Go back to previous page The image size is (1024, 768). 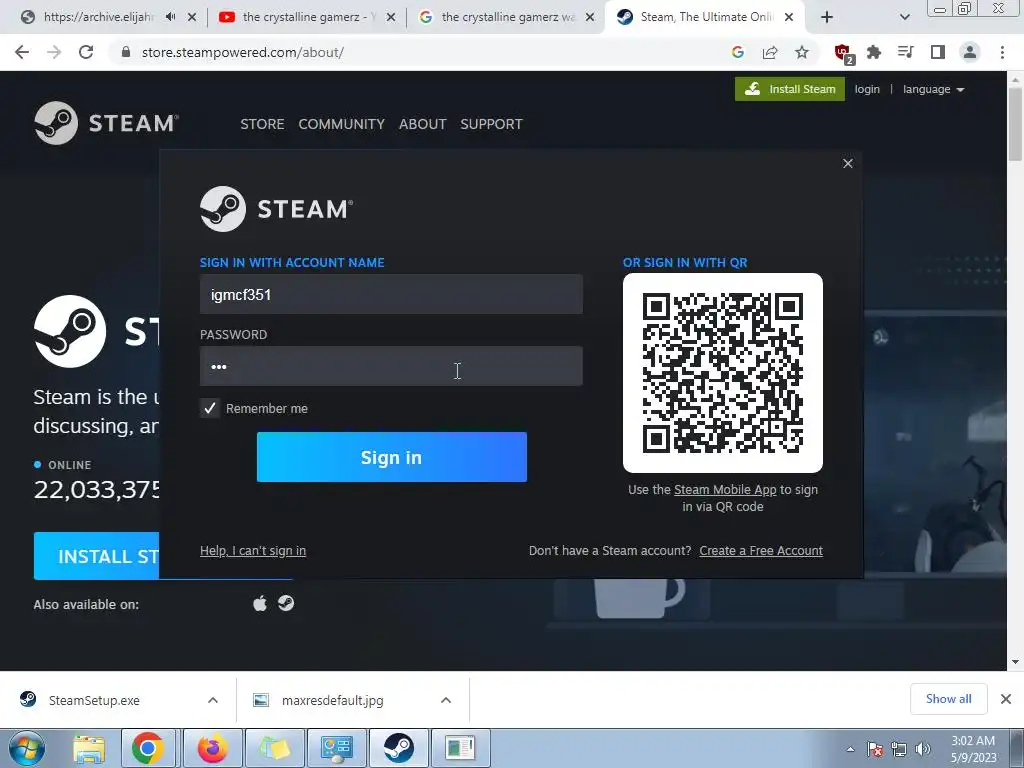pyautogui.click(x=22, y=52)
